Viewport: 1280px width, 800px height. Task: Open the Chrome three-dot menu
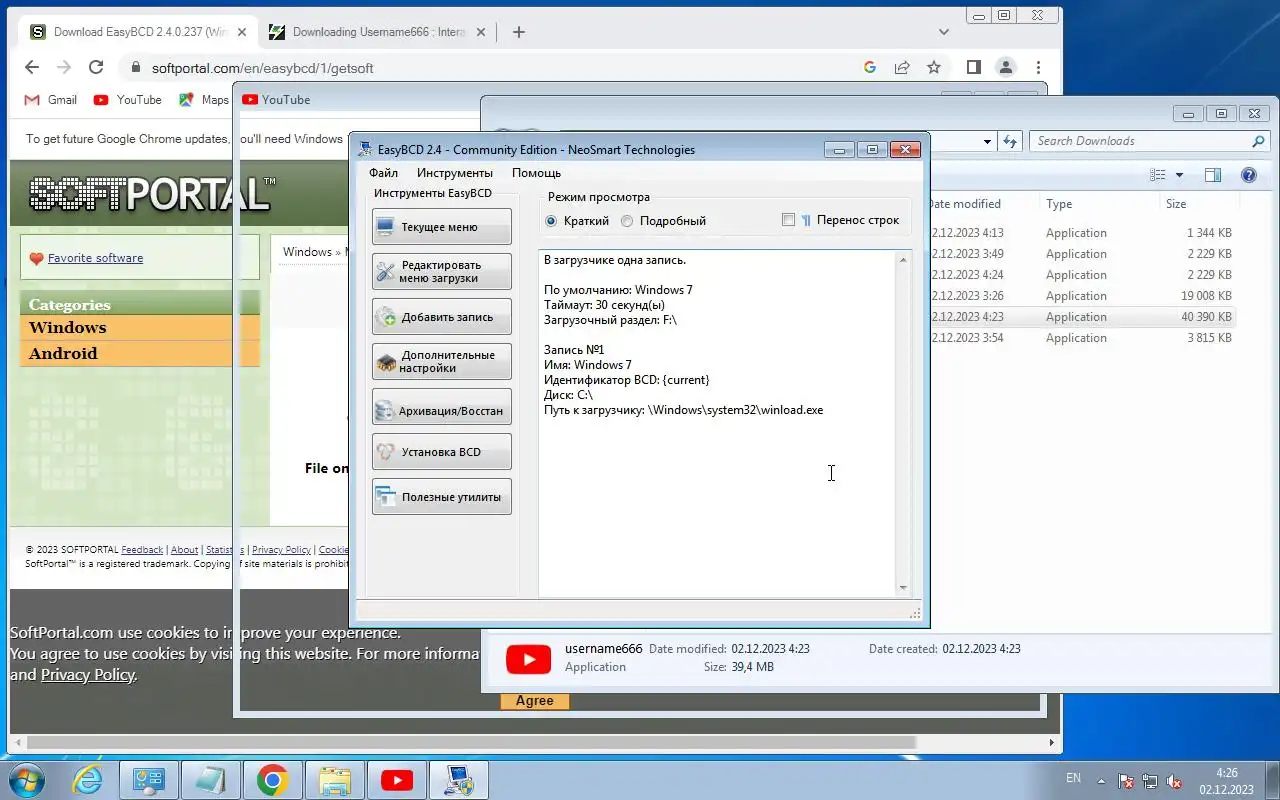click(1039, 68)
